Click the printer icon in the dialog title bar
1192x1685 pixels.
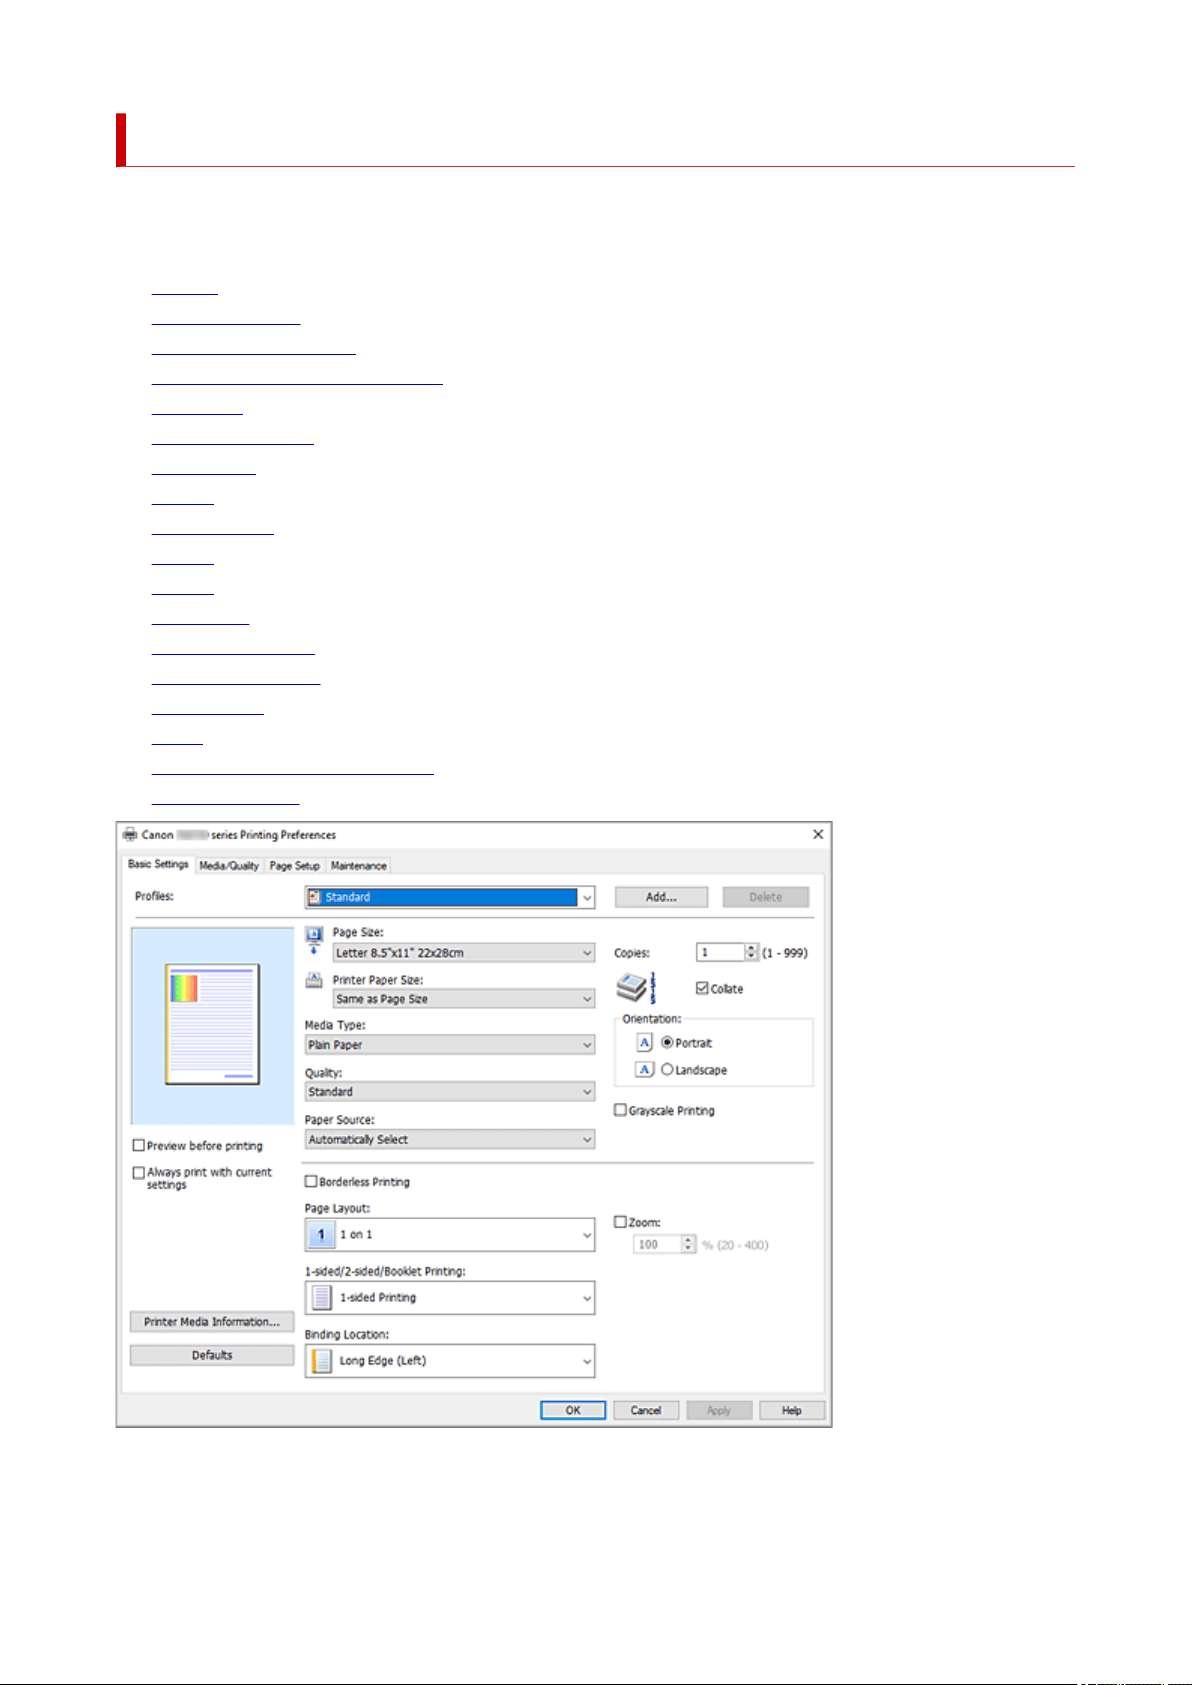coord(129,834)
